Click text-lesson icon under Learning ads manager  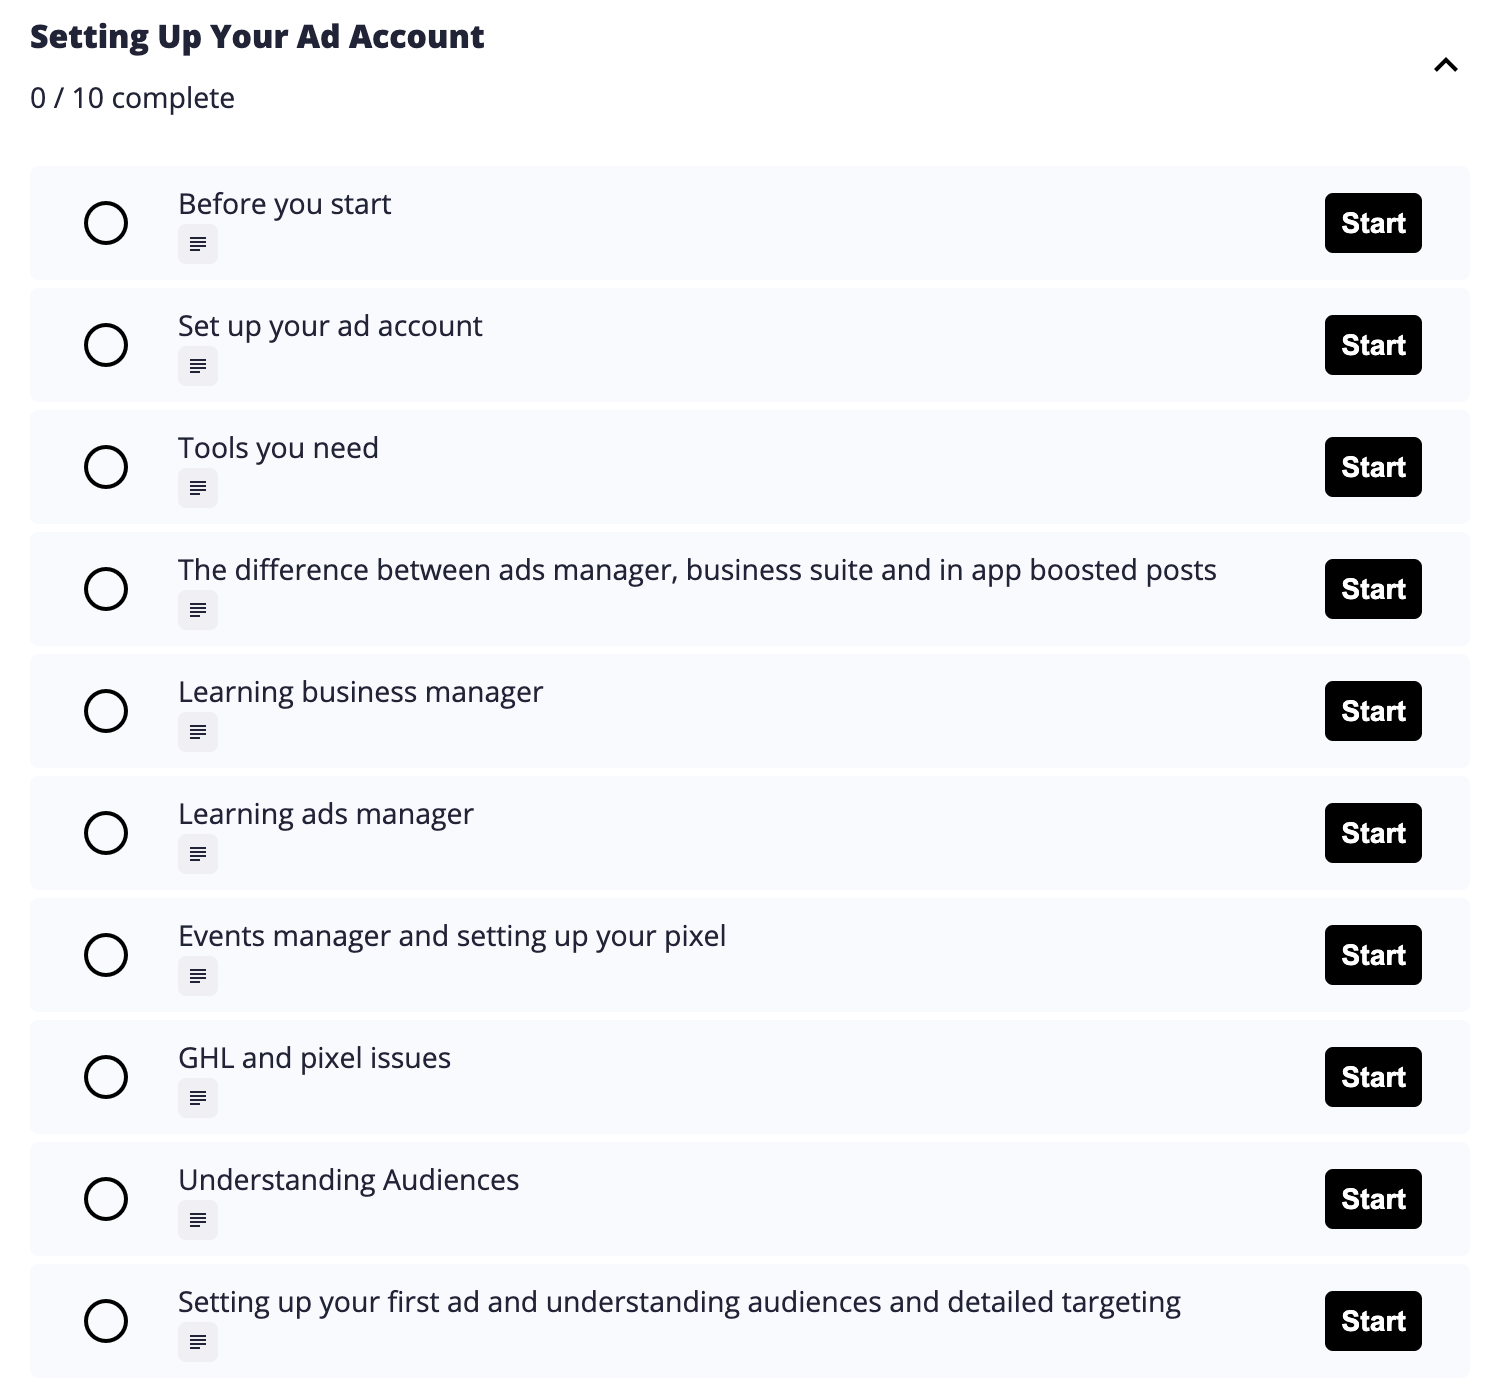[198, 854]
